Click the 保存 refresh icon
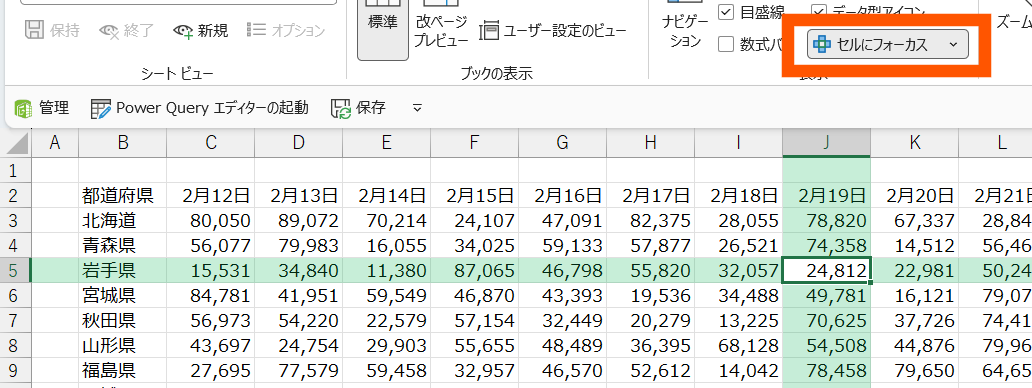 click(341, 109)
